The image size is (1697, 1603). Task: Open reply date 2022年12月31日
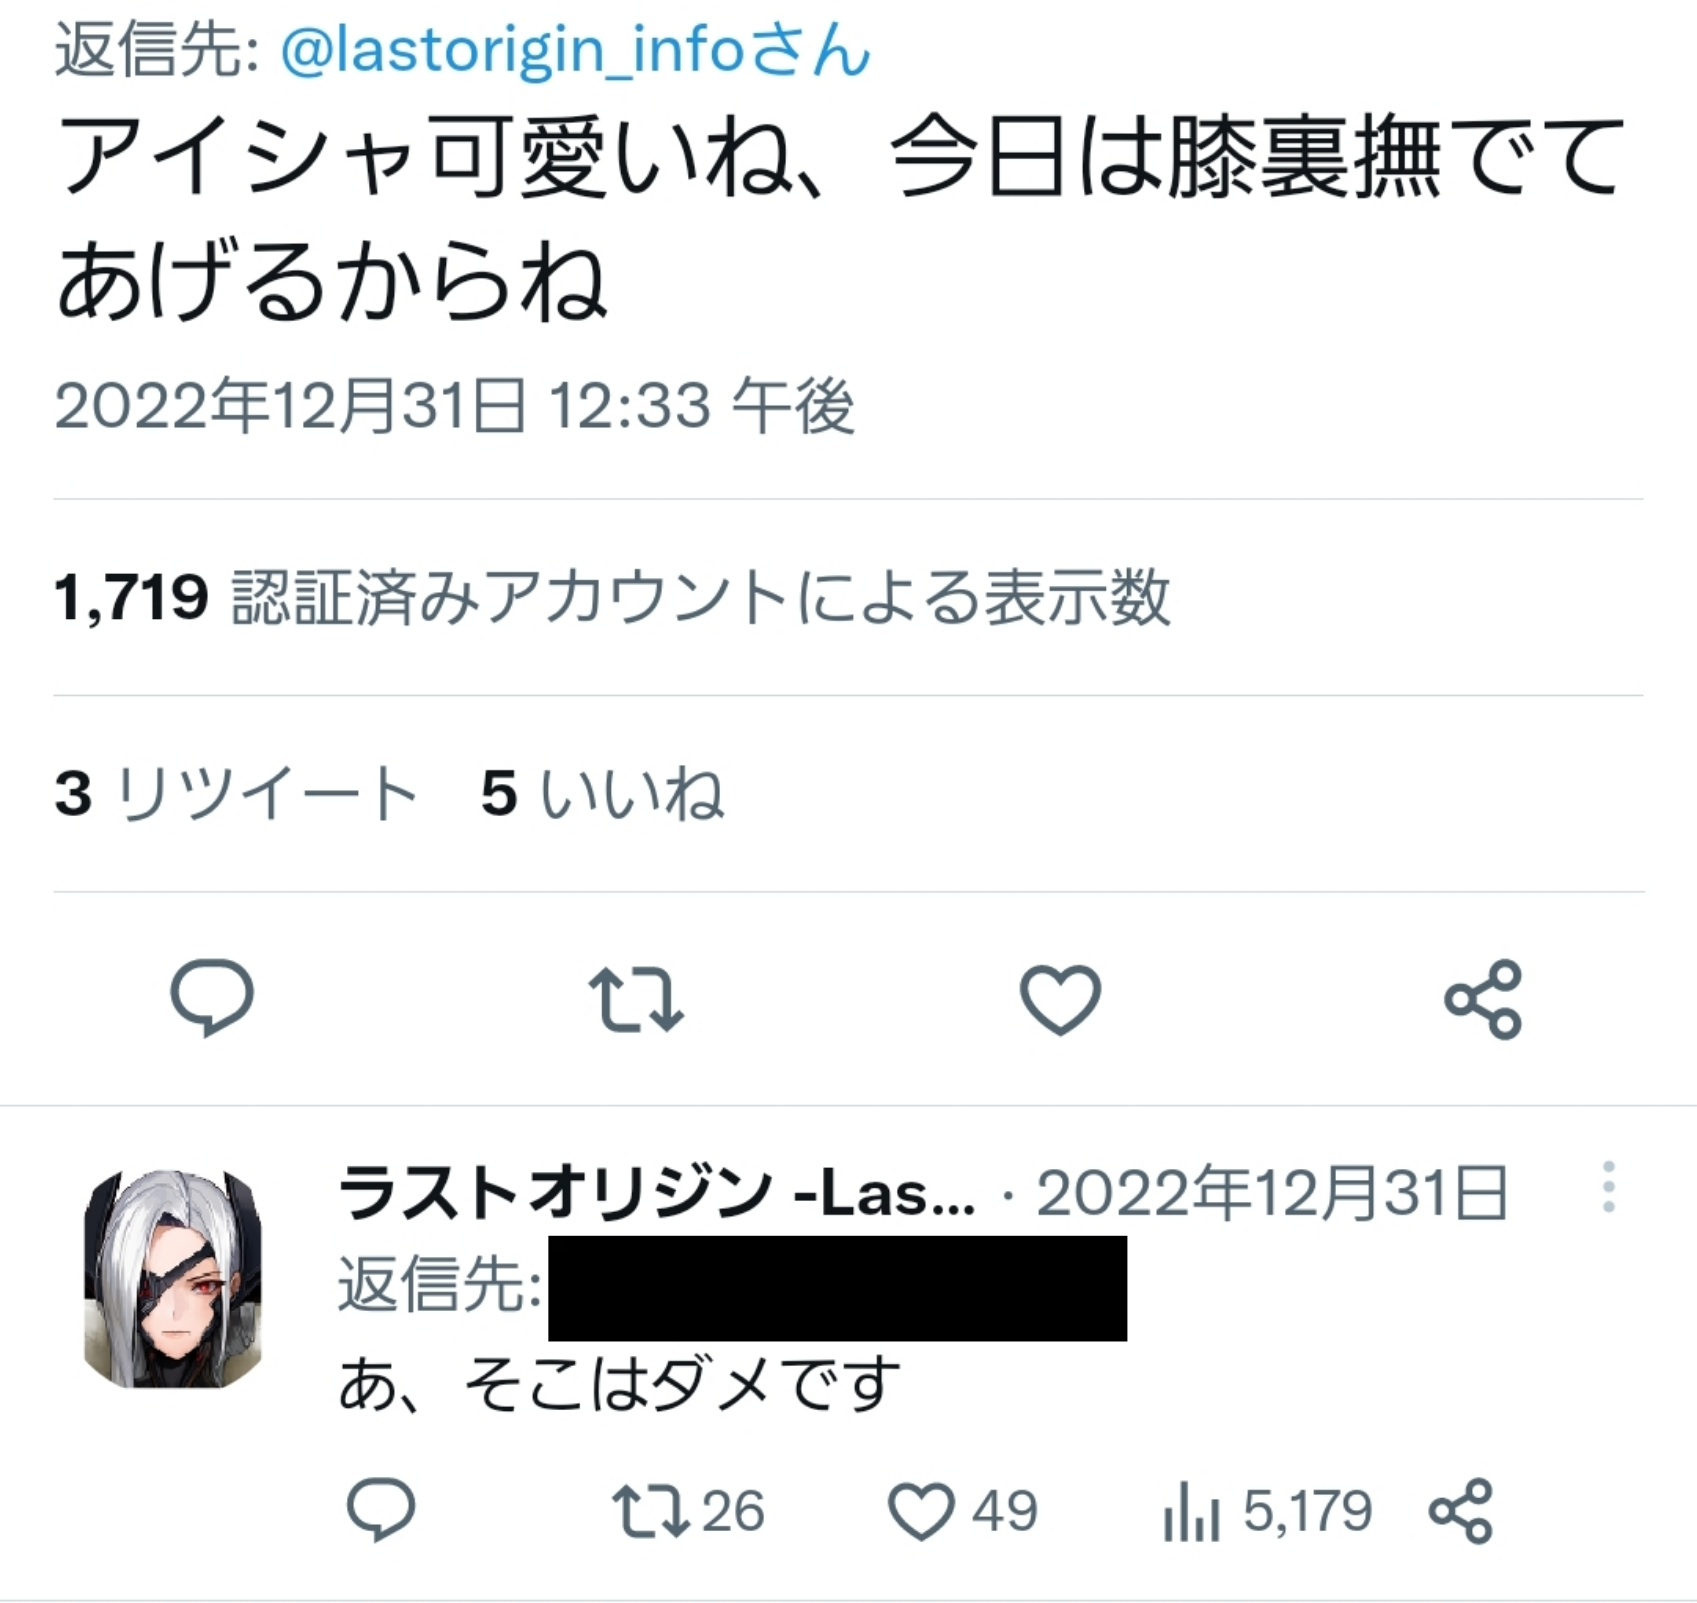1272,1193
